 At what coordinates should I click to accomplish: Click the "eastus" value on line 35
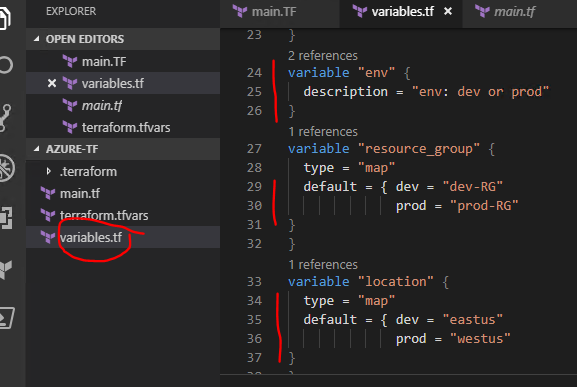[472, 320]
